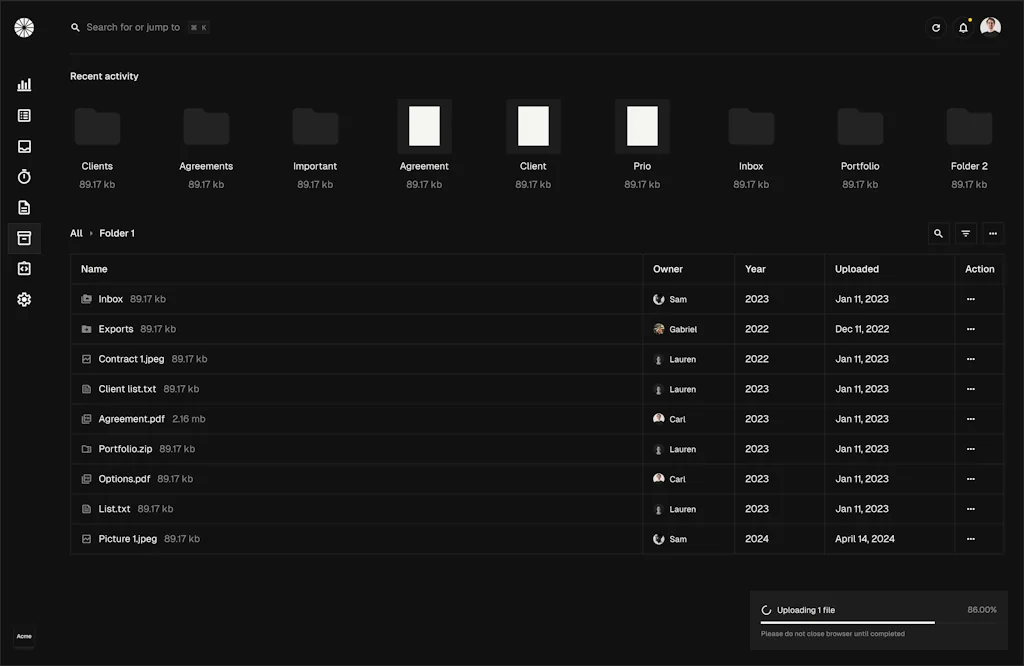
Task: Click the timer icon in the sidebar
Action: click(24, 176)
